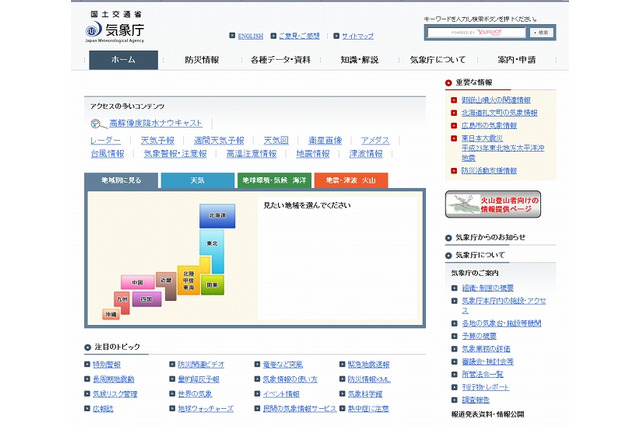Switch to the blue 天気 tab

pyautogui.click(x=198, y=180)
